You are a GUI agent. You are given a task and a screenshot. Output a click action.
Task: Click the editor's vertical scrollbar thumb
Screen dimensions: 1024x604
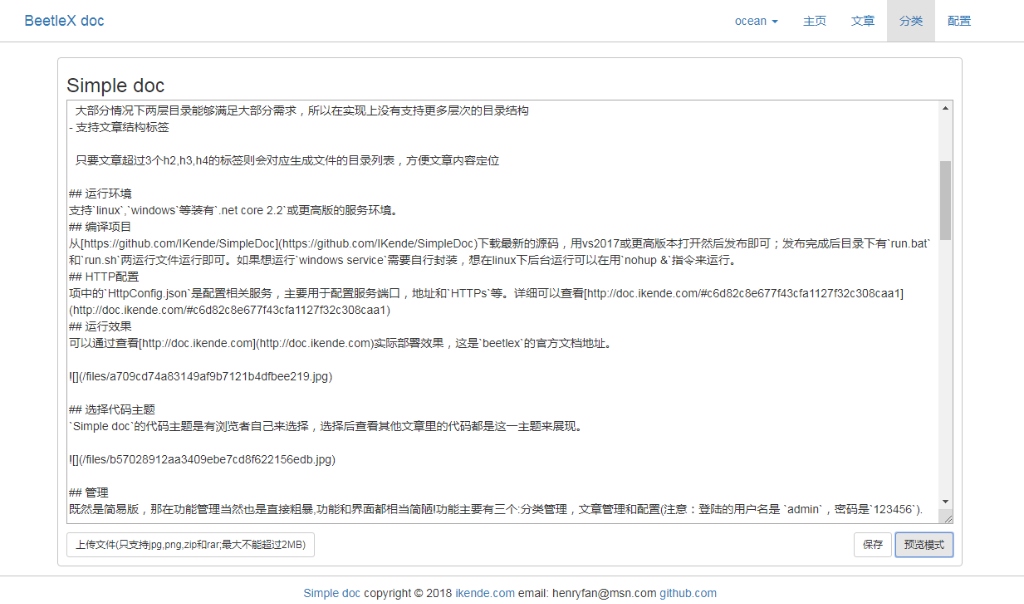tap(945, 200)
